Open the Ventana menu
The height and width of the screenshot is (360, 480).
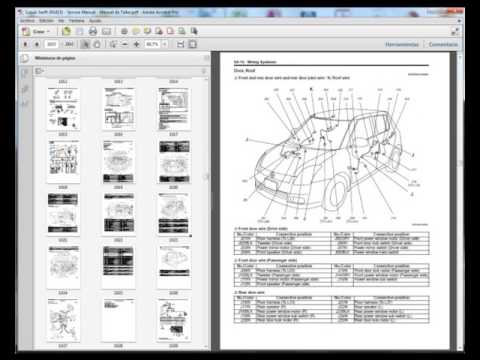click(x=77, y=21)
